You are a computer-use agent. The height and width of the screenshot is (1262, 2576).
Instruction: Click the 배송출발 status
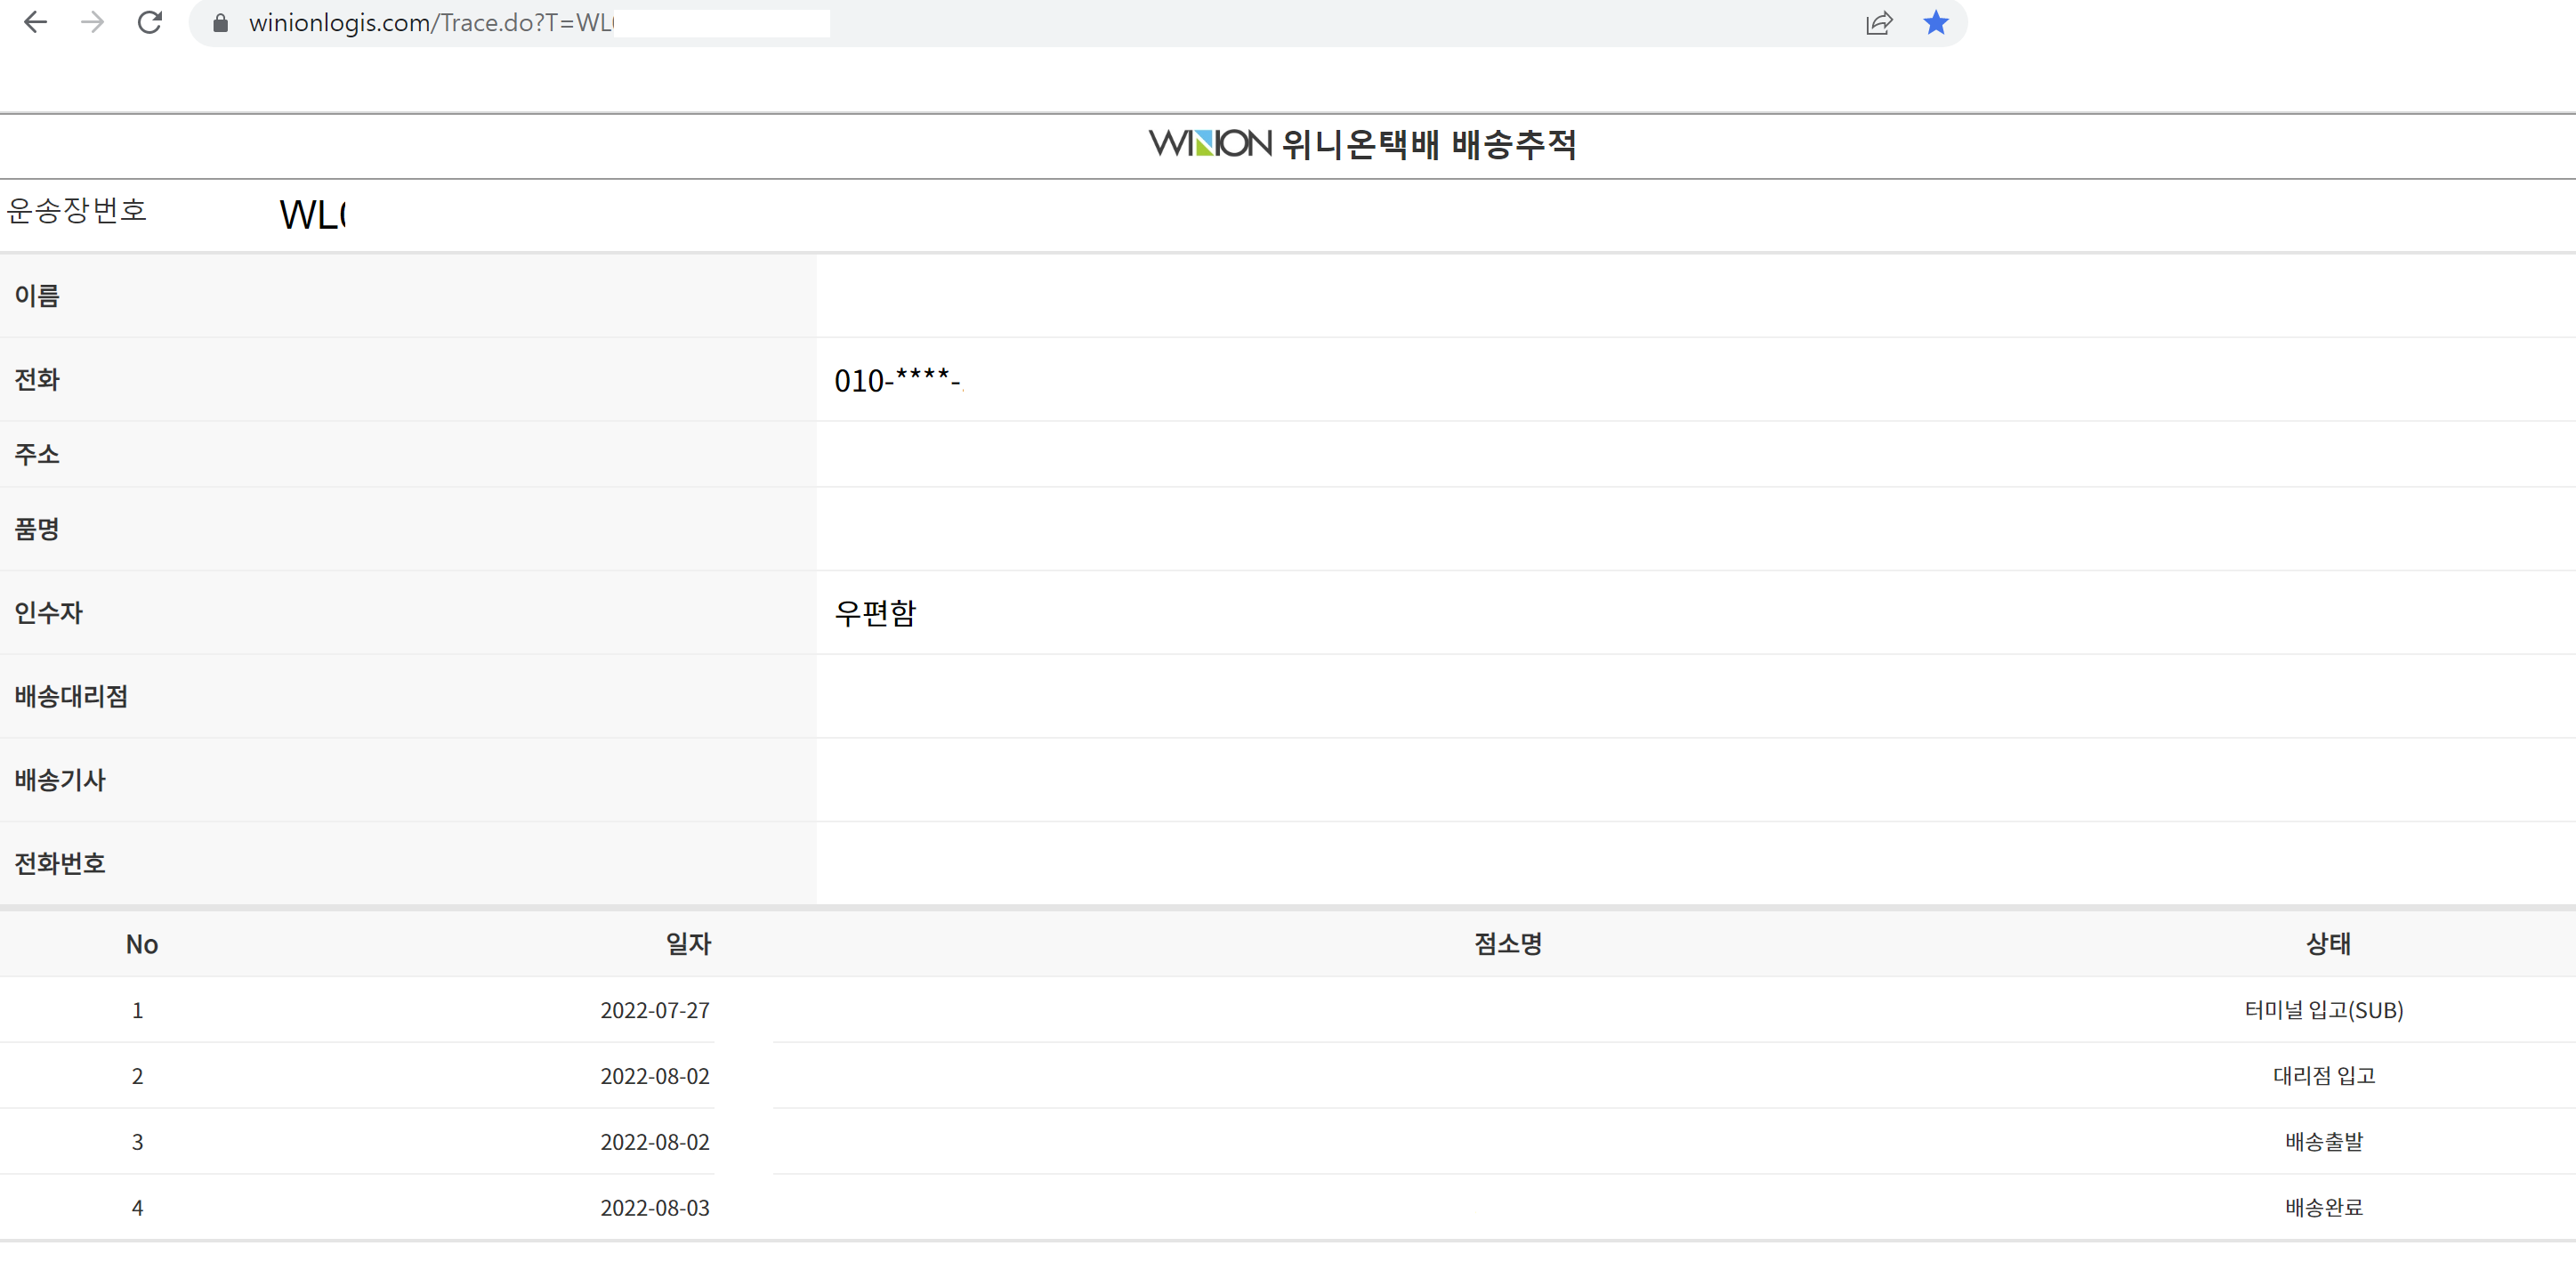click(2324, 1142)
